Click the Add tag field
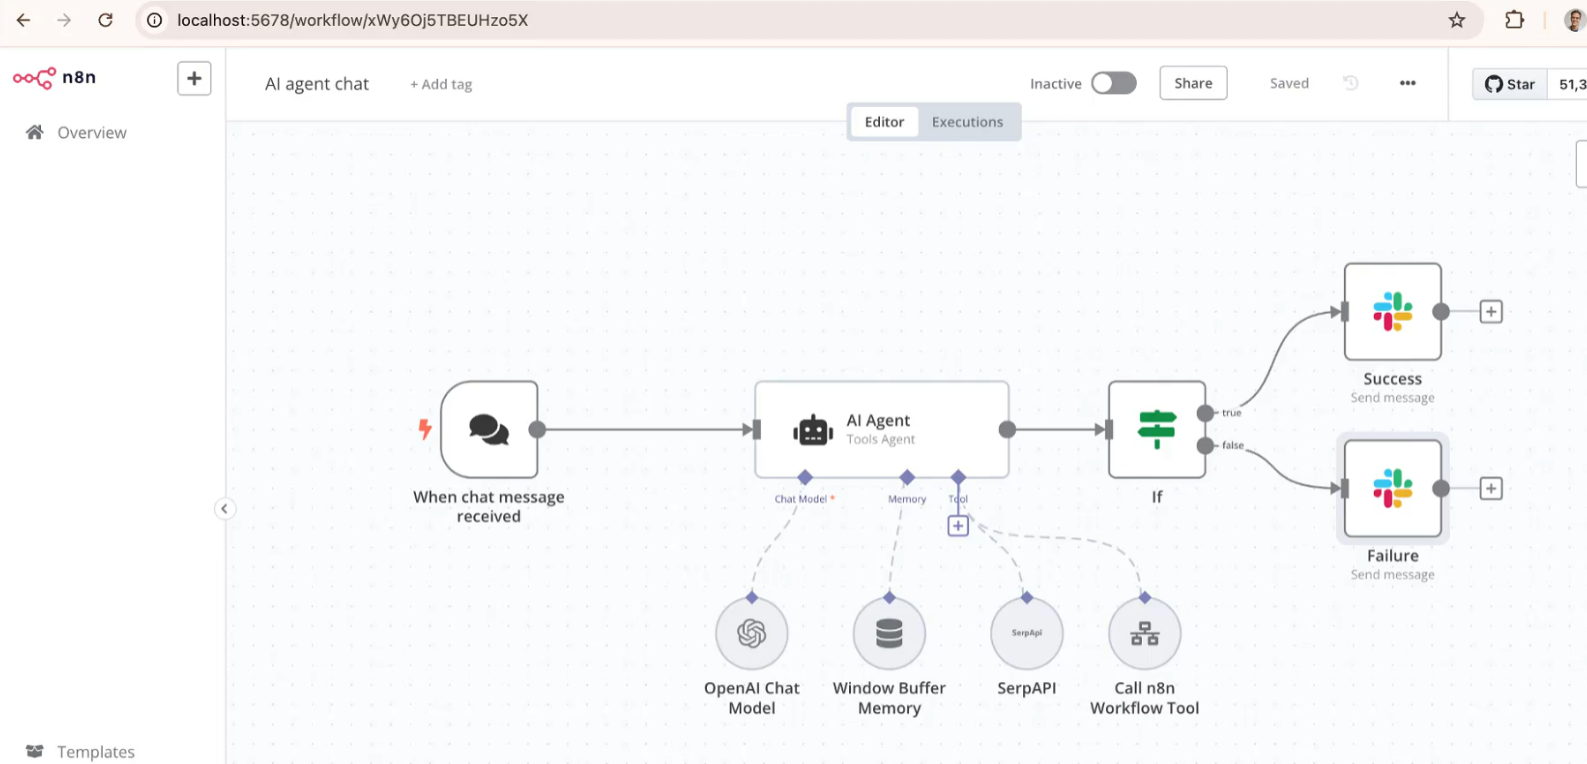 [x=441, y=85]
